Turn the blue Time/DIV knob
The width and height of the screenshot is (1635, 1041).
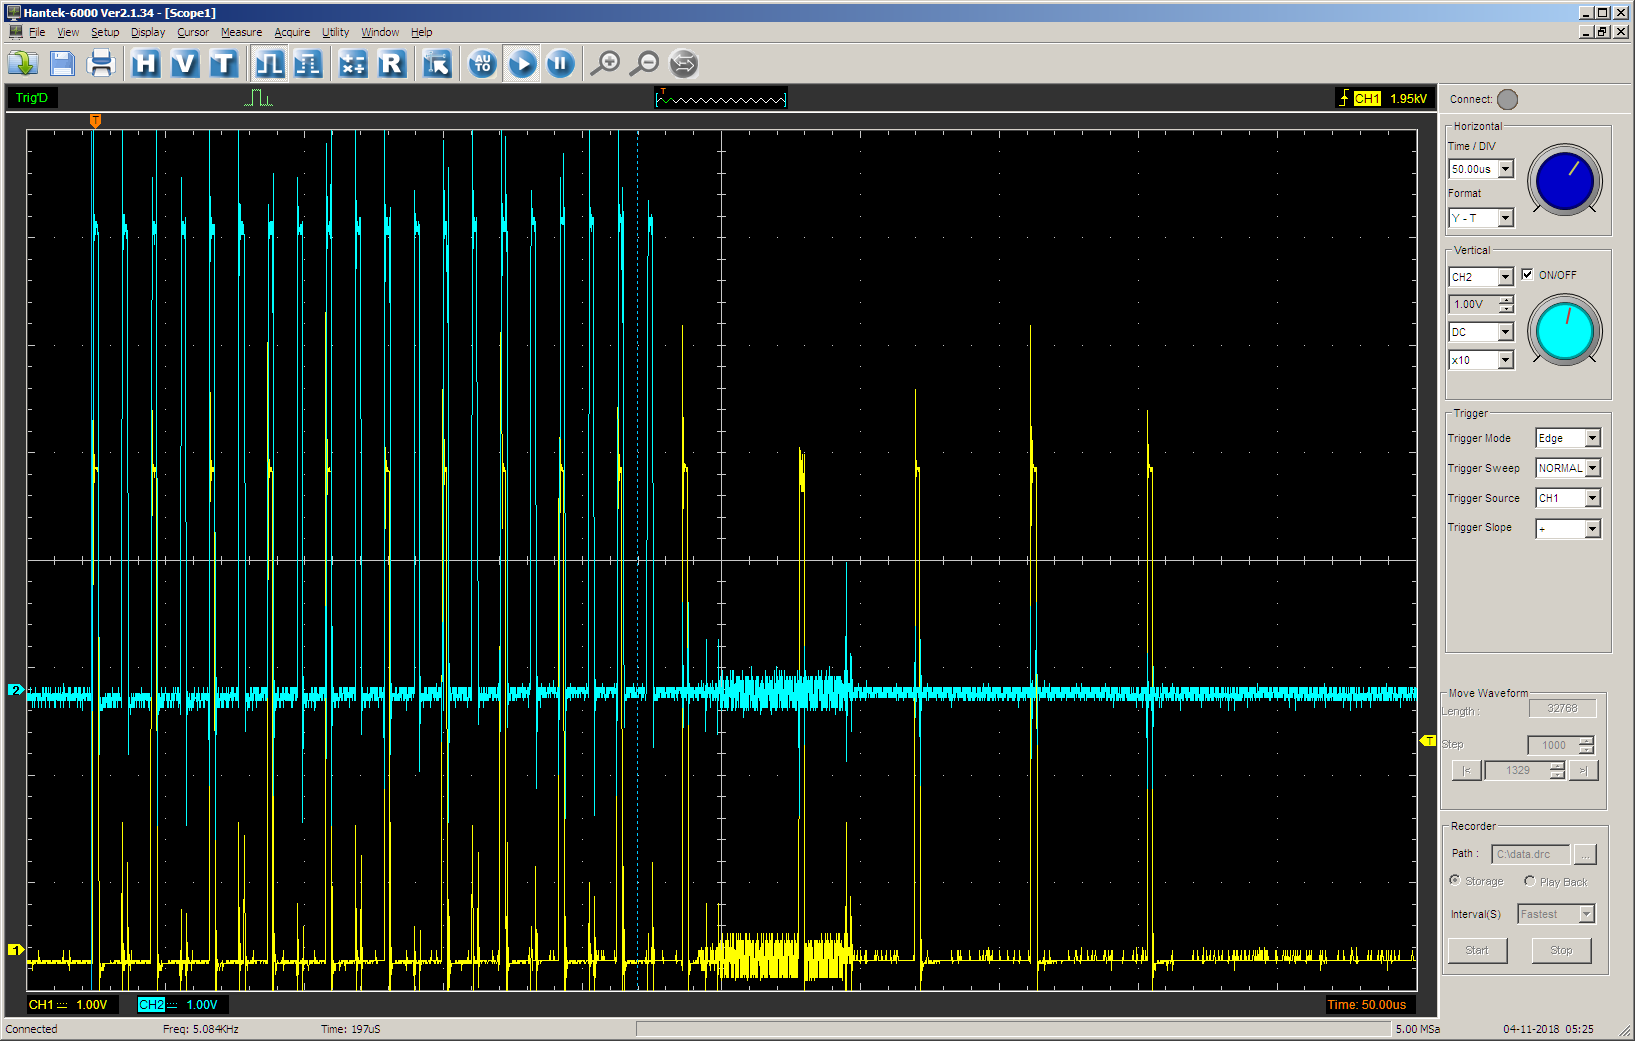(1565, 180)
